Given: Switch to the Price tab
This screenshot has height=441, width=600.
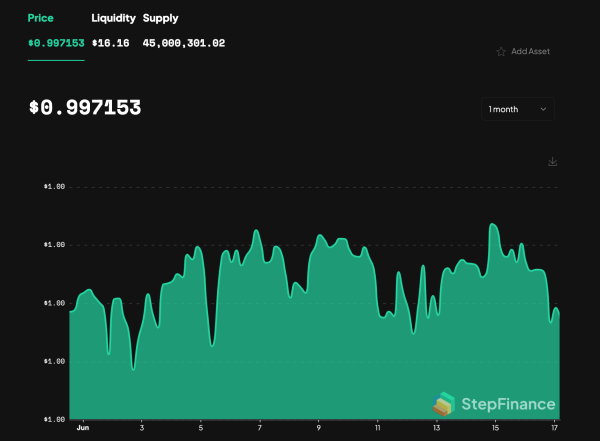Looking at the screenshot, I should [x=41, y=18].
